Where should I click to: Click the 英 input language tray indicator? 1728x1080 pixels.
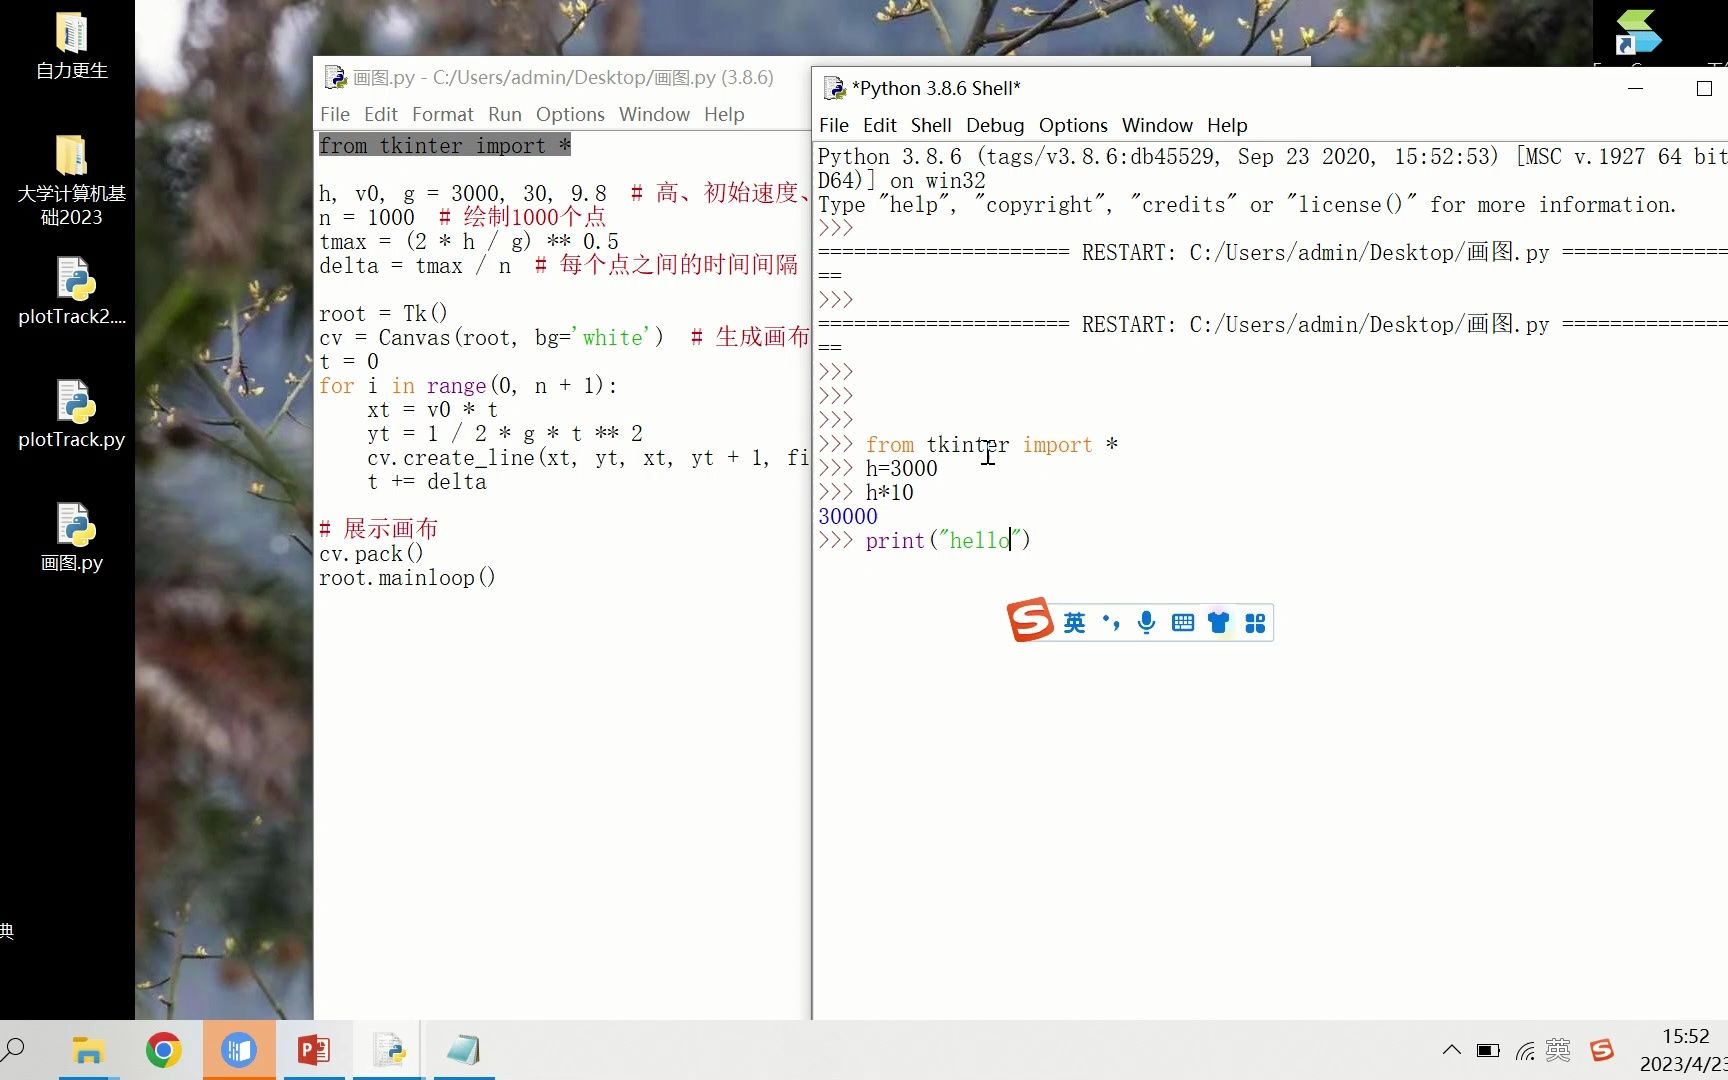pyautogui.click(x=1558, y=1050)
